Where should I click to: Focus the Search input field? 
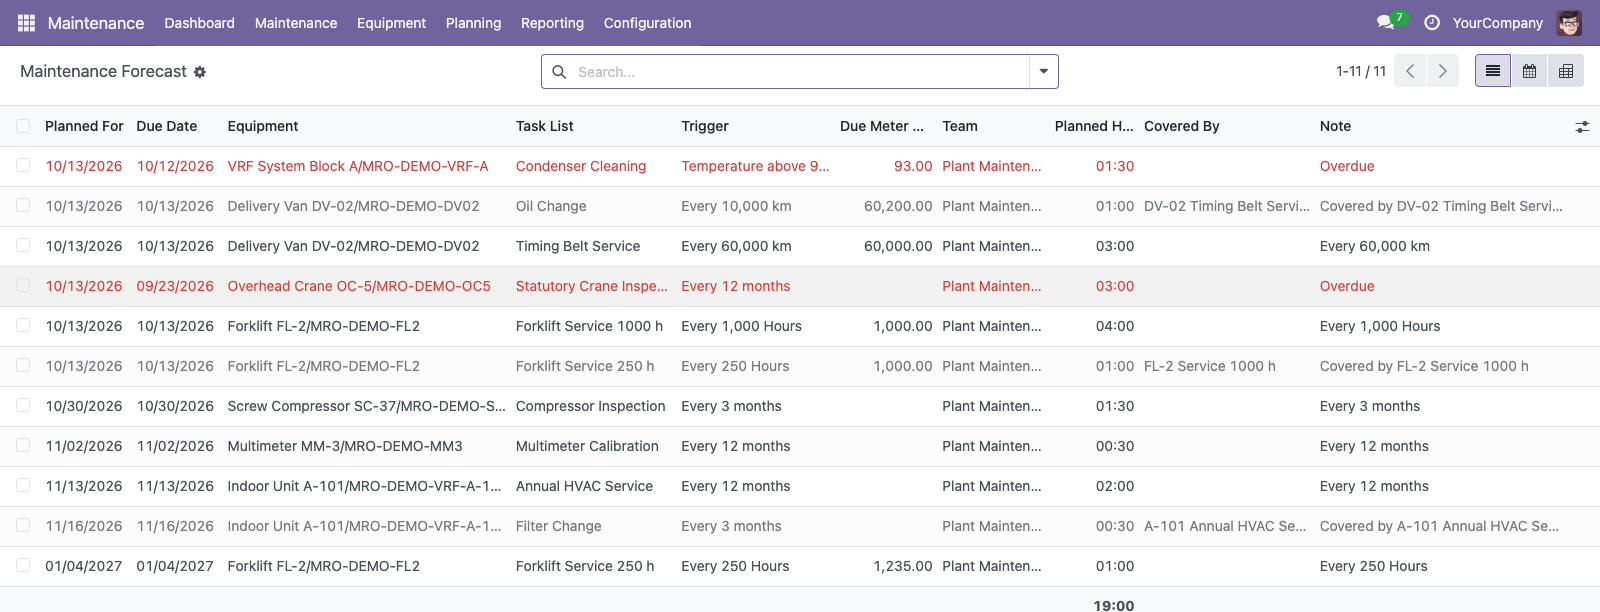(799, 72)
